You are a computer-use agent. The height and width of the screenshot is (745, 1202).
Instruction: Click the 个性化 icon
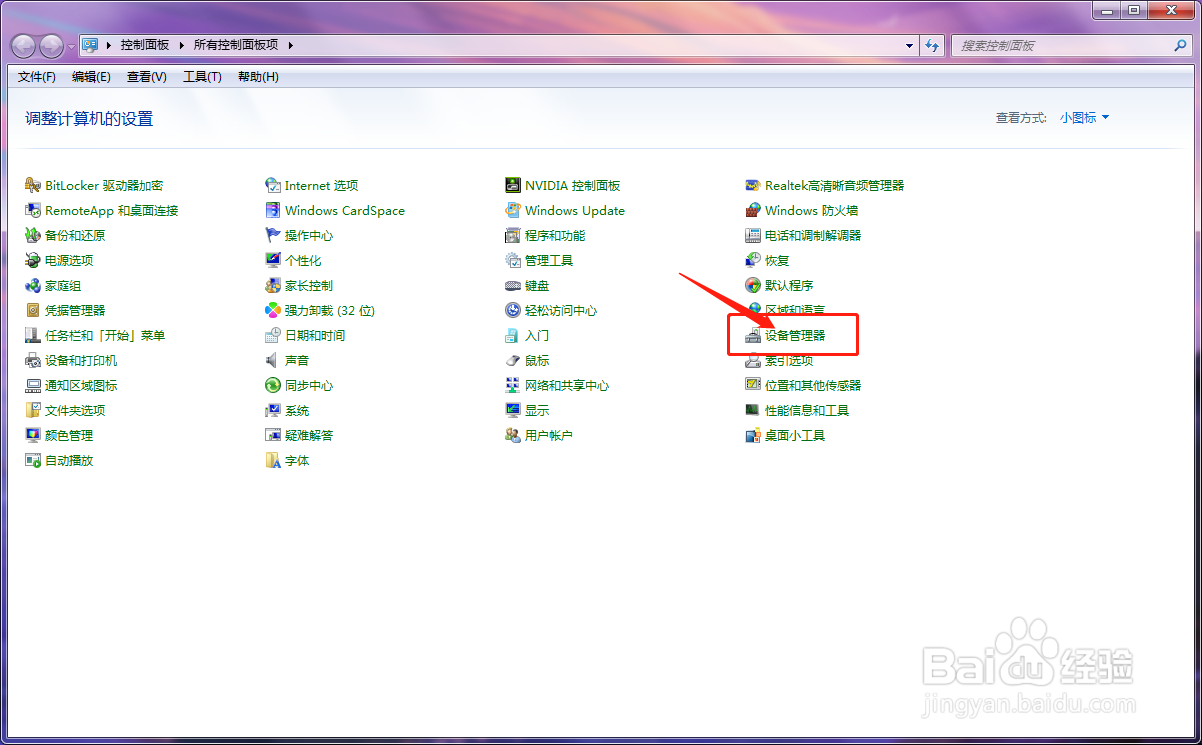[273, 260]
